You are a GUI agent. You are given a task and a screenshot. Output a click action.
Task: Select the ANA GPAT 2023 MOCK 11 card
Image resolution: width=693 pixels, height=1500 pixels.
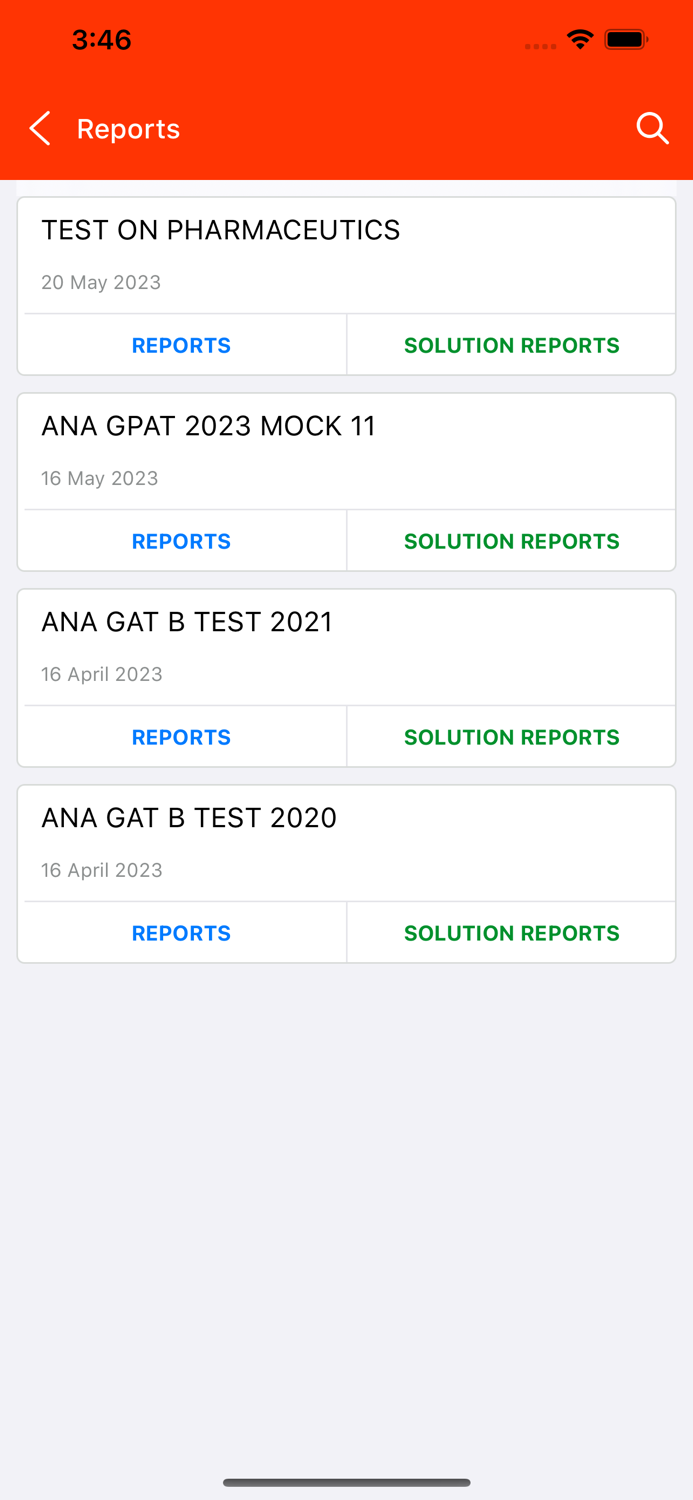(346, 450)
